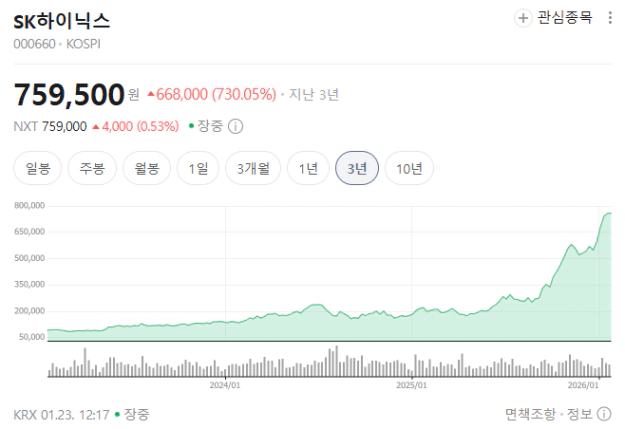The width and height of the screenshot is (625, 429).
Task: Click the 2025/01 label on the chart axis
Action: point(411,384)
